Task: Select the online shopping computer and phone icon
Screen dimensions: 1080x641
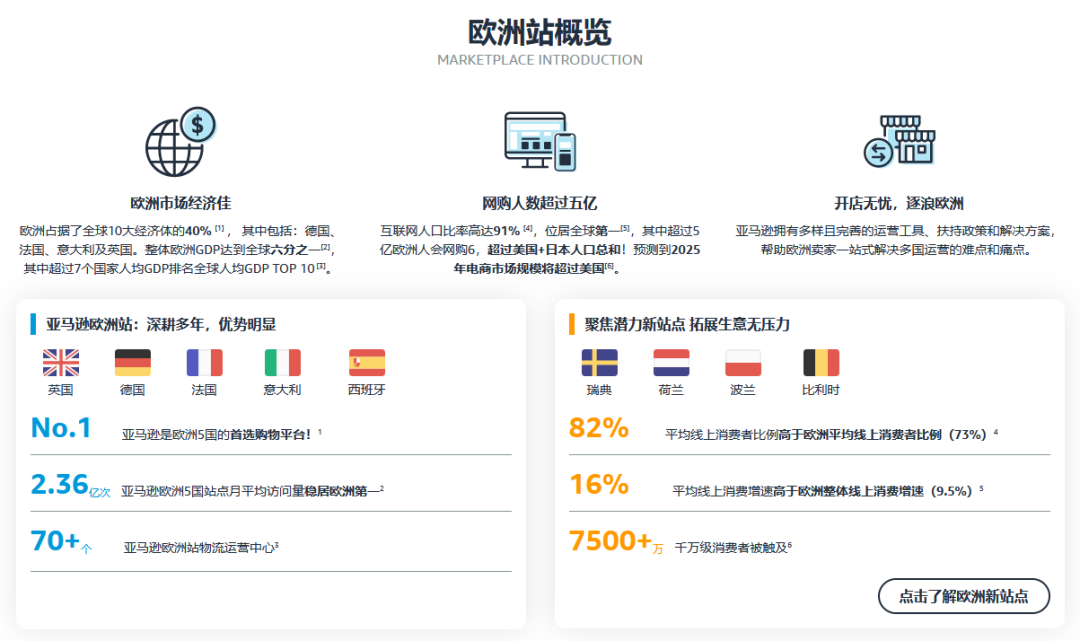Action: [x=540, y=140]
